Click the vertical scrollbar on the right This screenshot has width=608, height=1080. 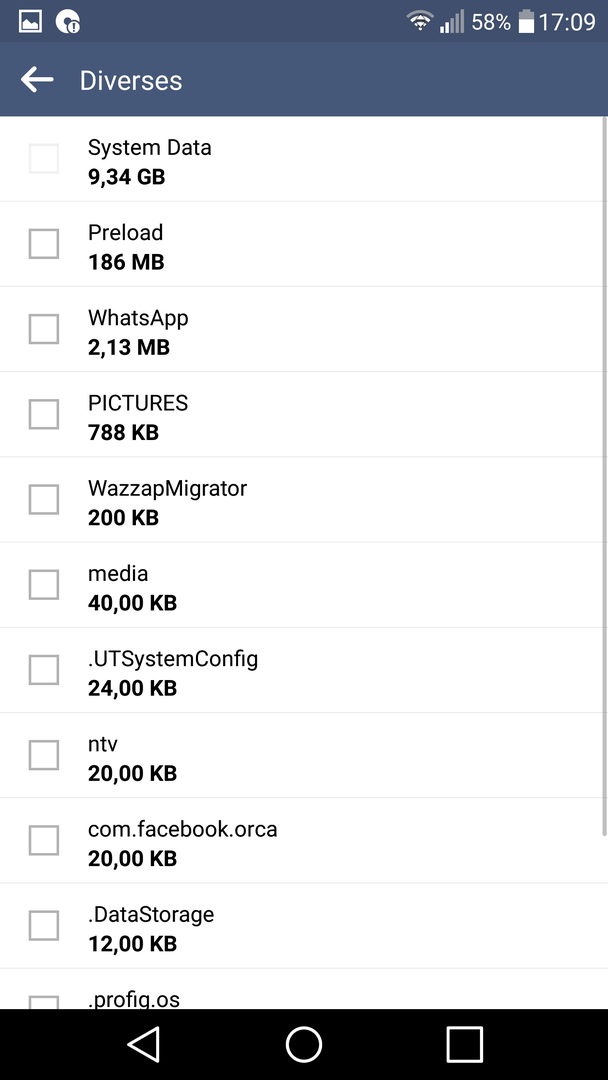(x=605, y=475)
